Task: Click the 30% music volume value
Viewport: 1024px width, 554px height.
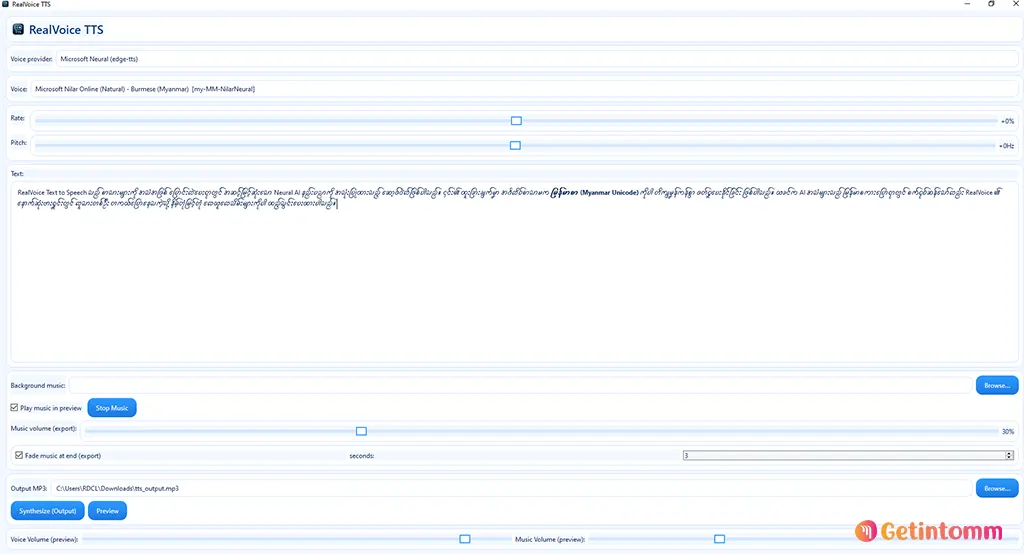Action: [x=1008, y=431]
